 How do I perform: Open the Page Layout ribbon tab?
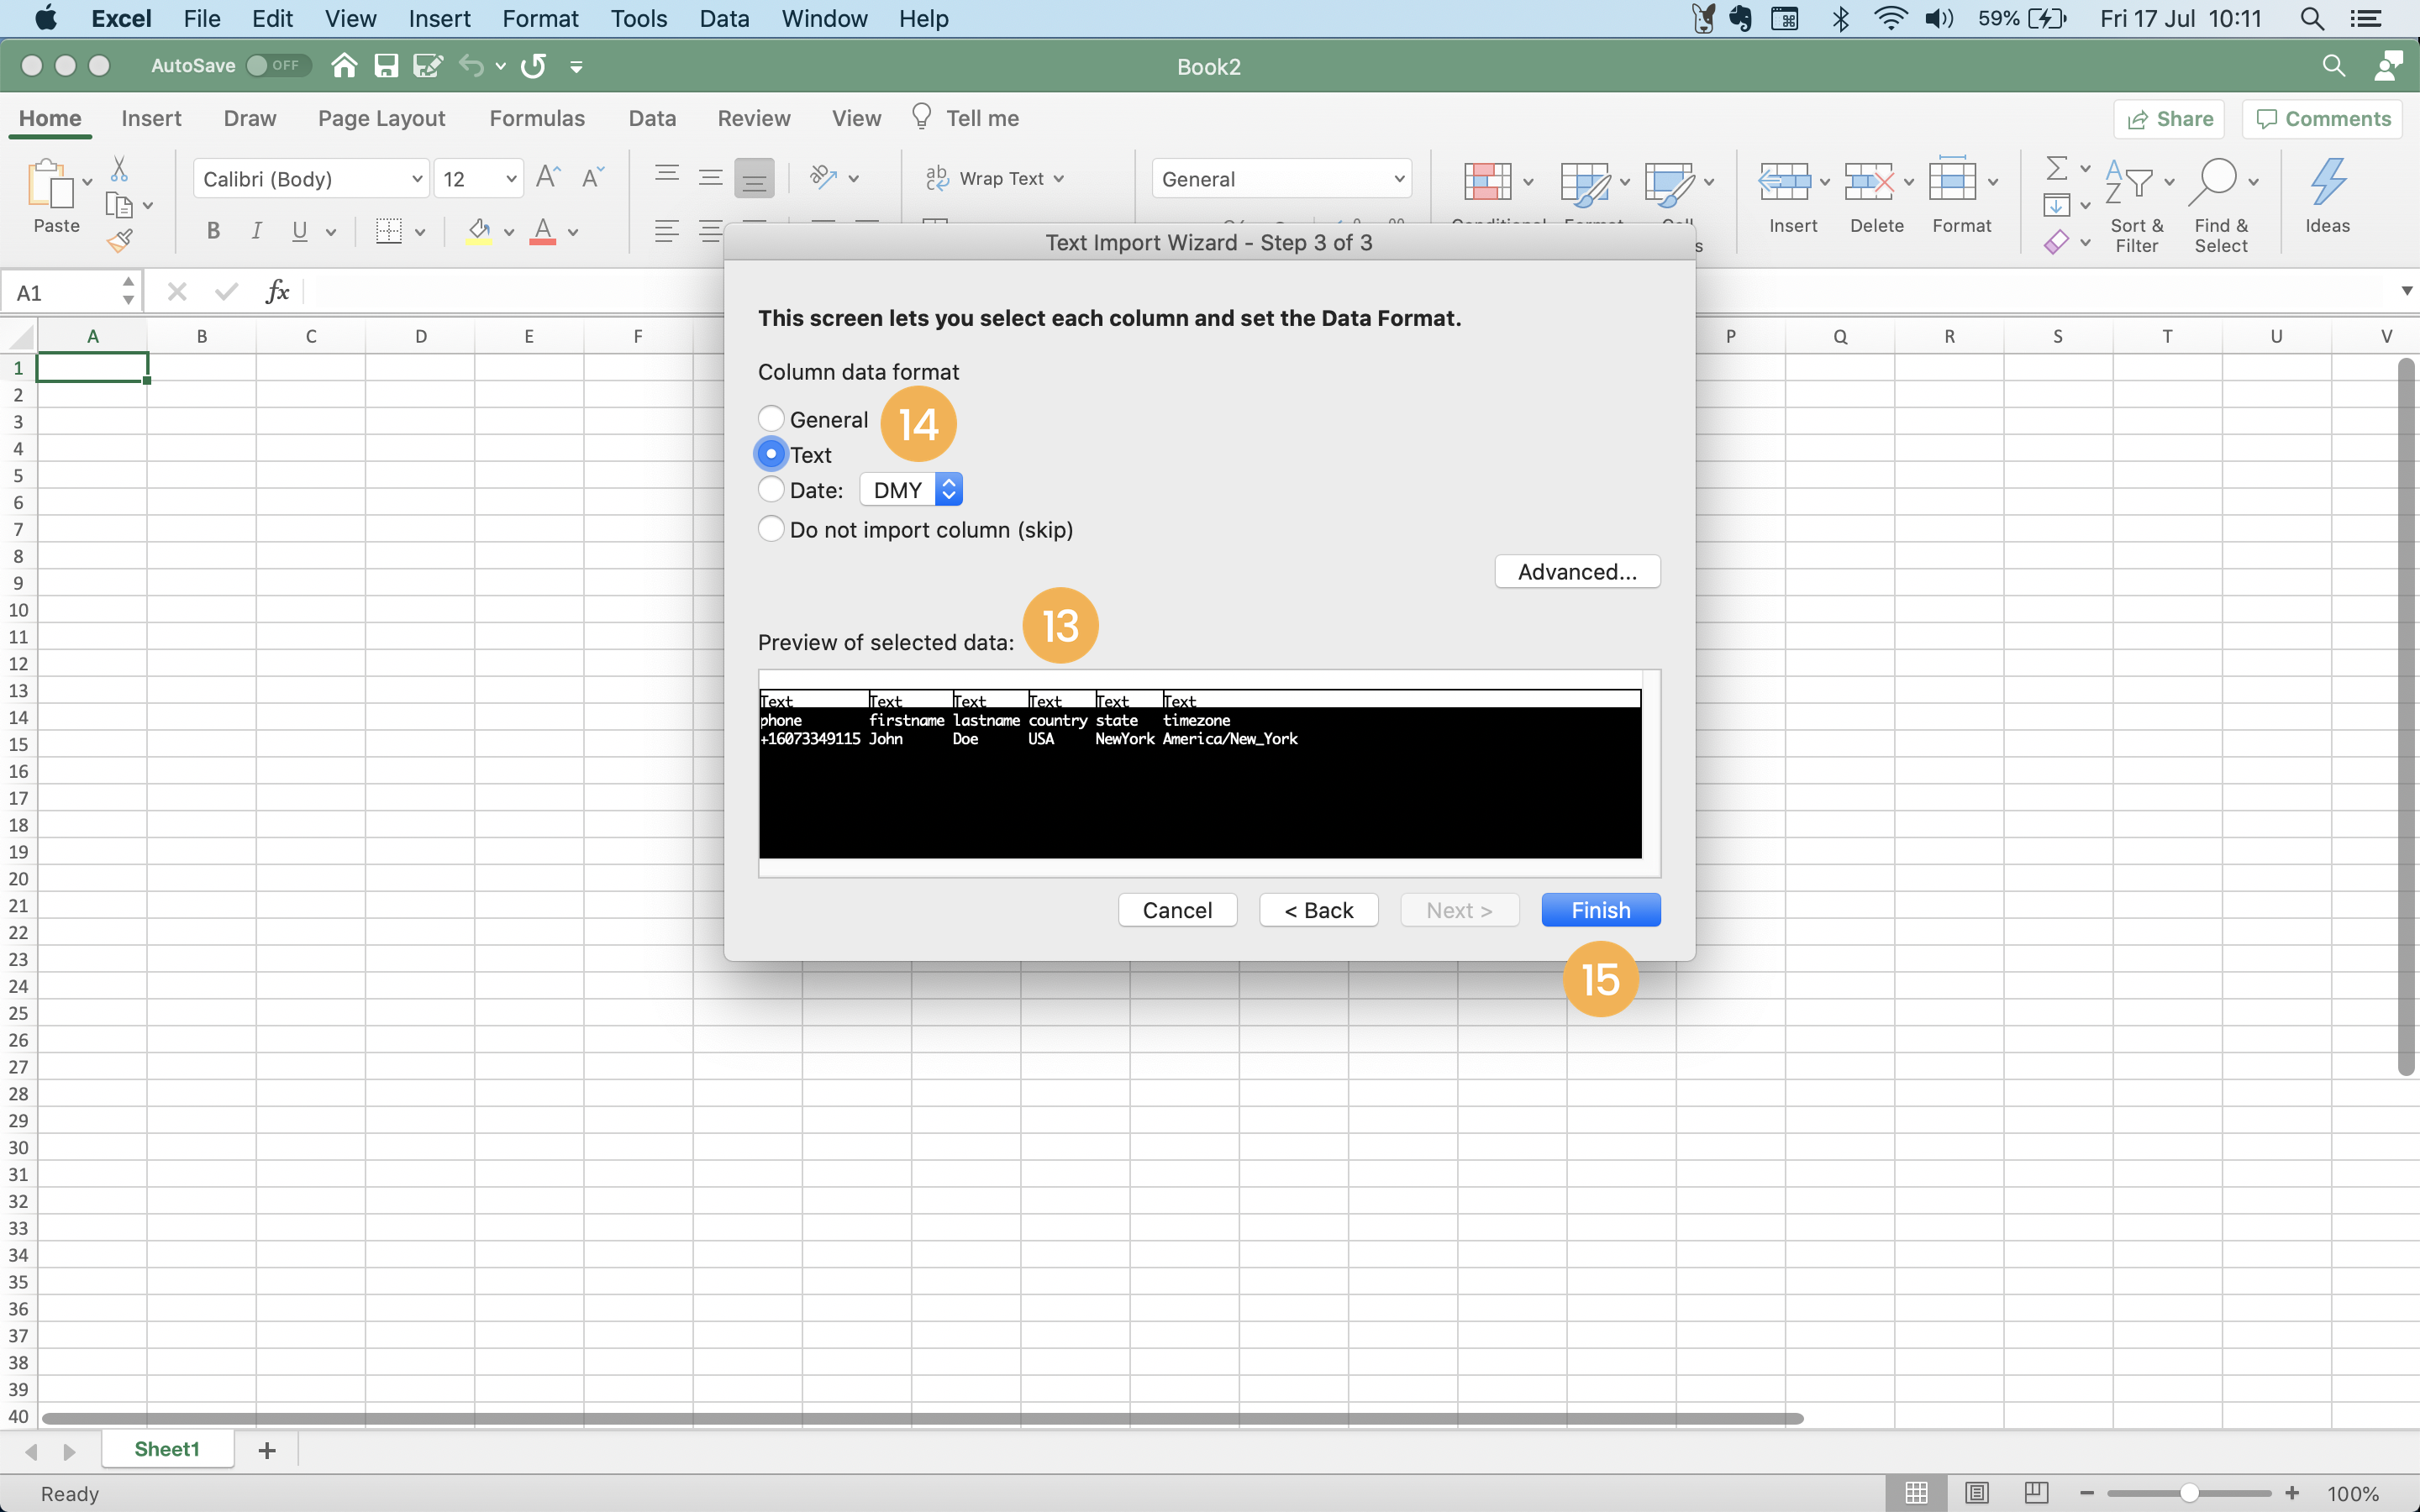point(381,118)
